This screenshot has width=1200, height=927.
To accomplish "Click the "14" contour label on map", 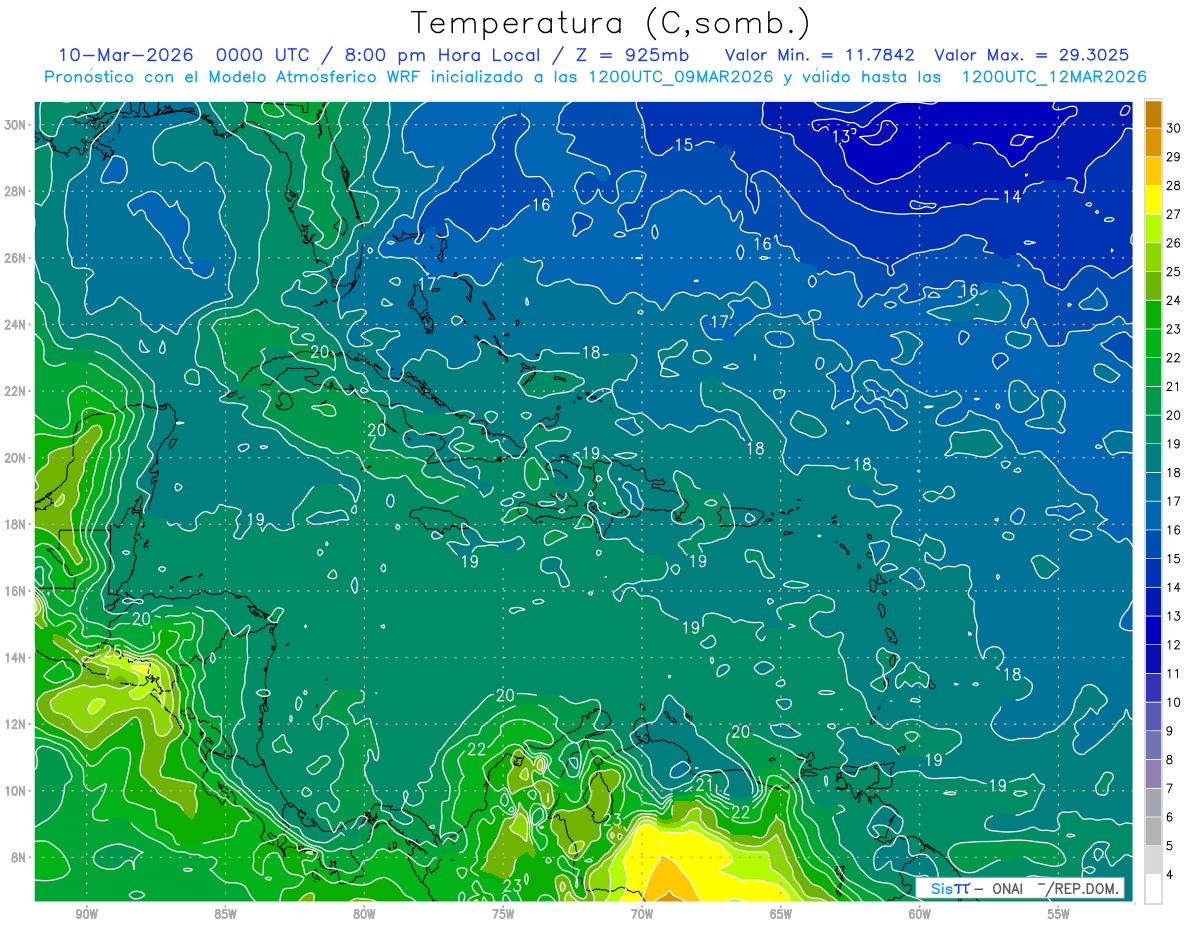I will tap(1012, 197).
